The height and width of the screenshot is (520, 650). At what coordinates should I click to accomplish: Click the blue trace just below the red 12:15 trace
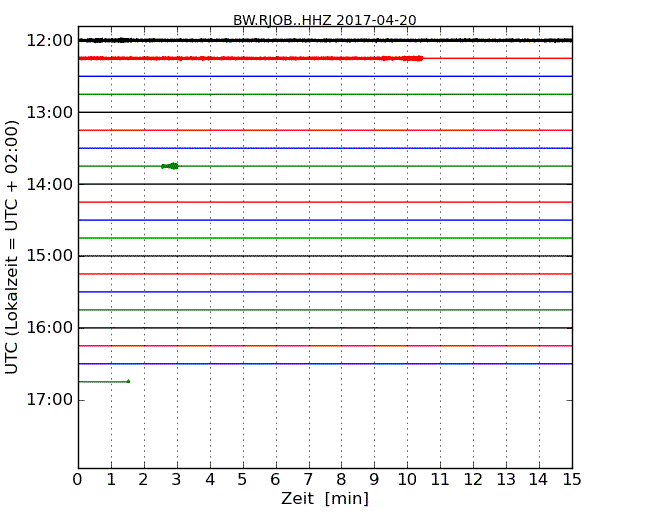tap(325, 77)
